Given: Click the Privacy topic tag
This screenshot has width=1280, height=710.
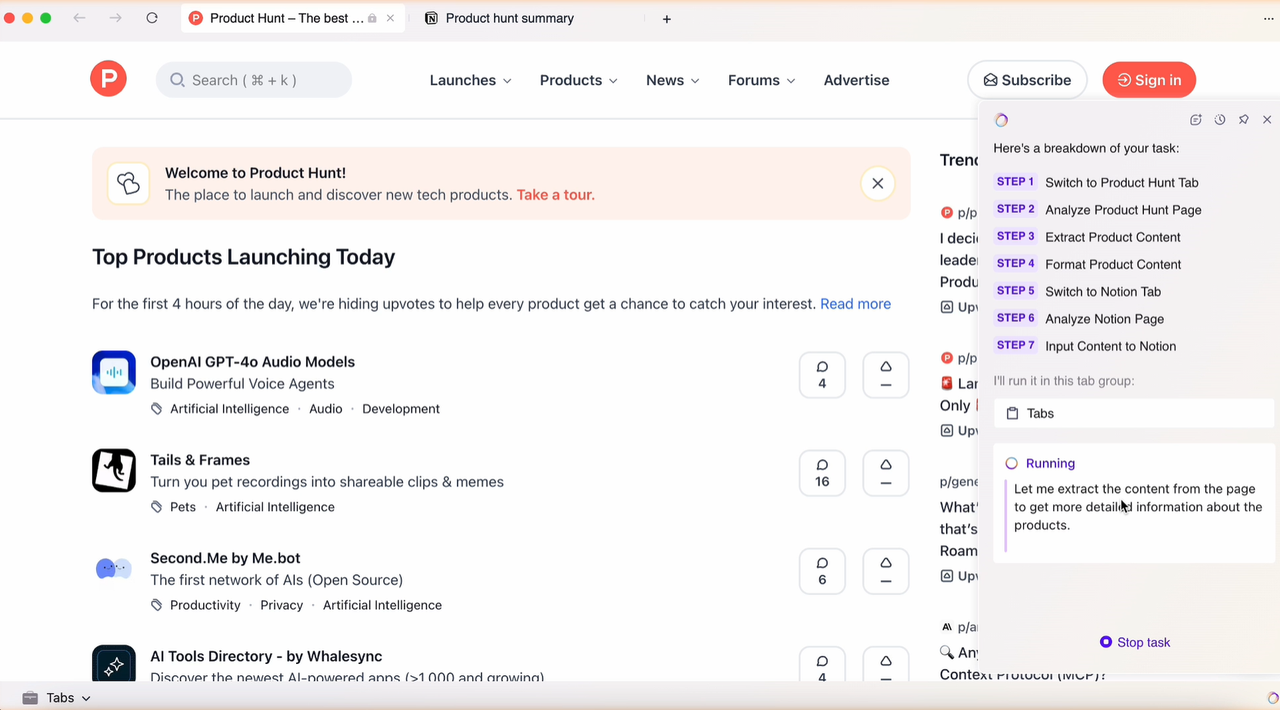Looking at the screenshot, I should click(282, 605).
